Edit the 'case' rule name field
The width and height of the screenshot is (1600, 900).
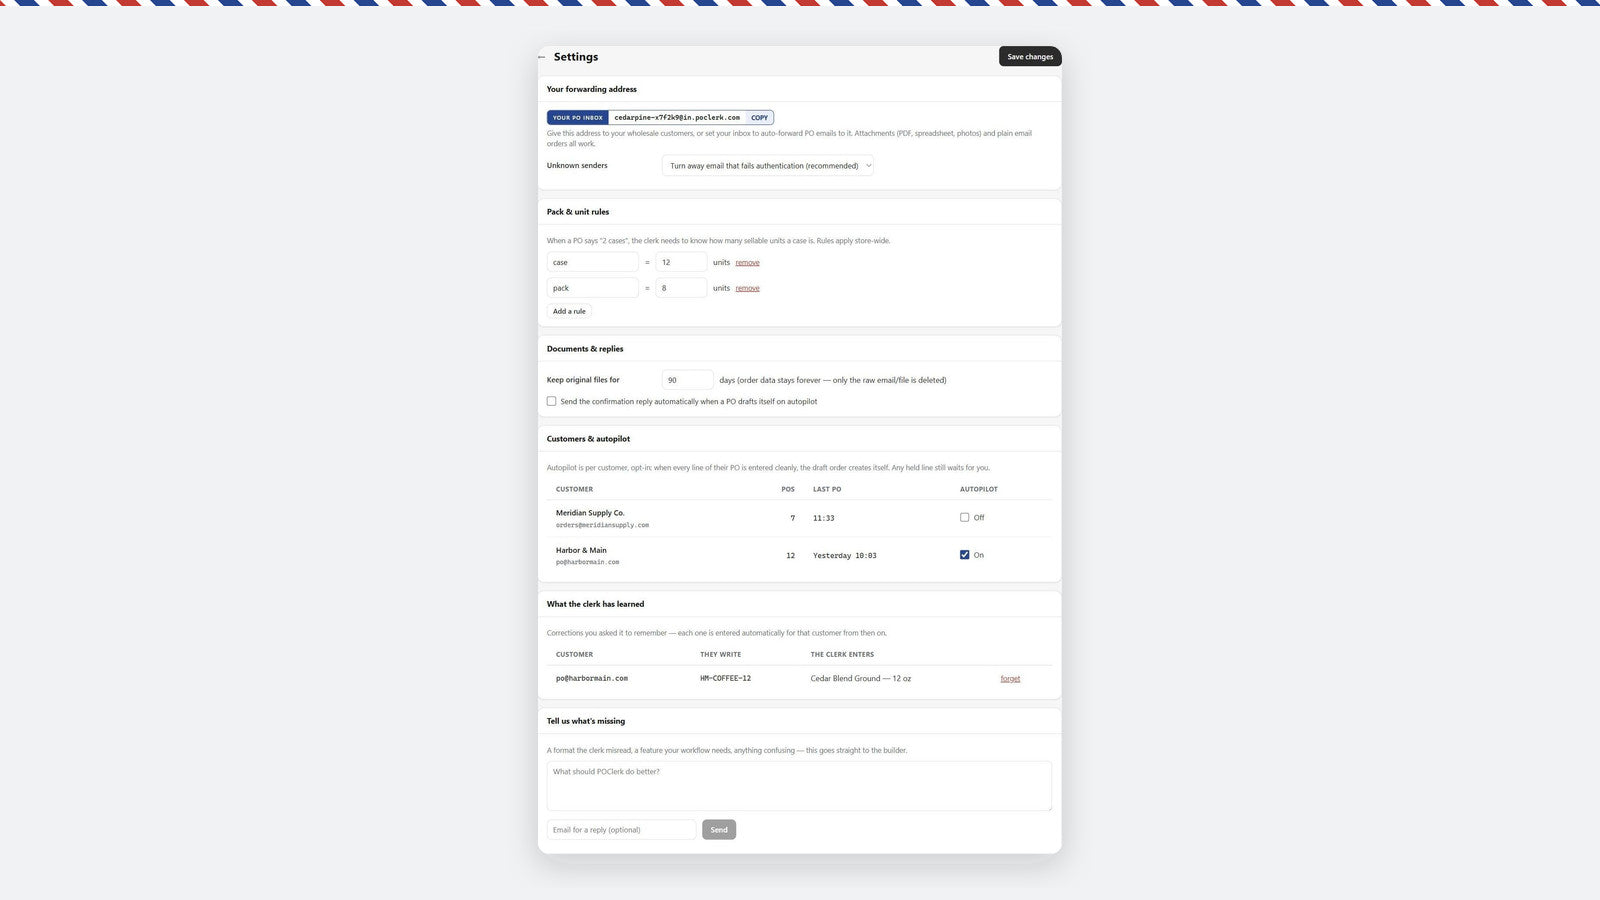[x=592, y=262]
